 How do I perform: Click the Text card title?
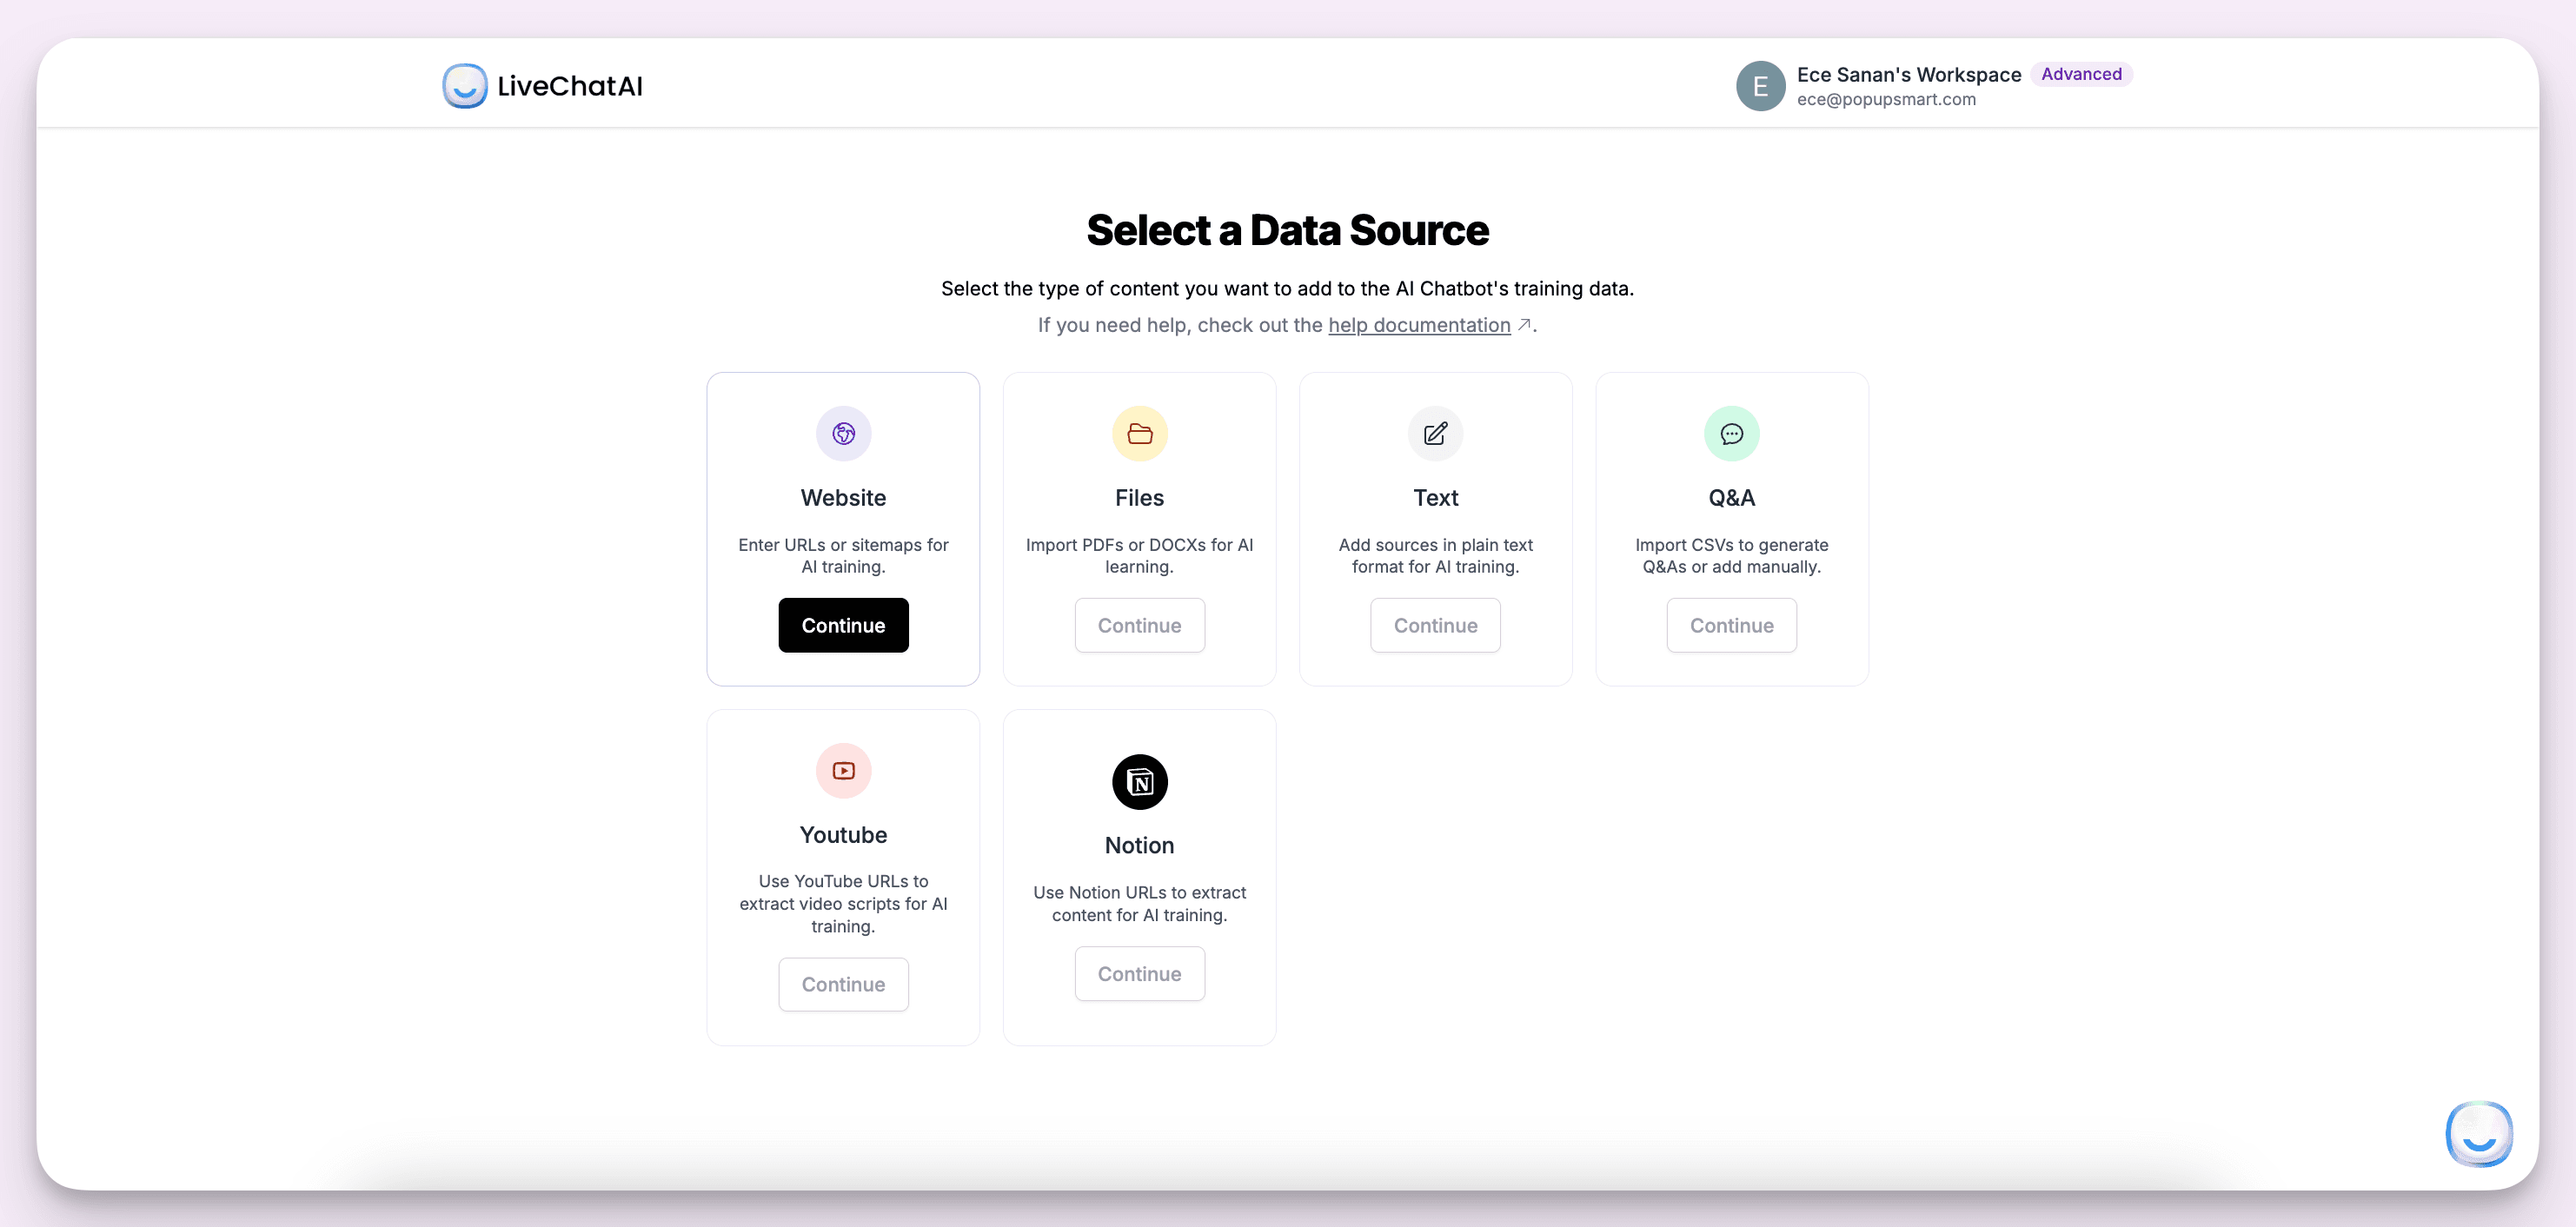click(x=1435, y=497)
